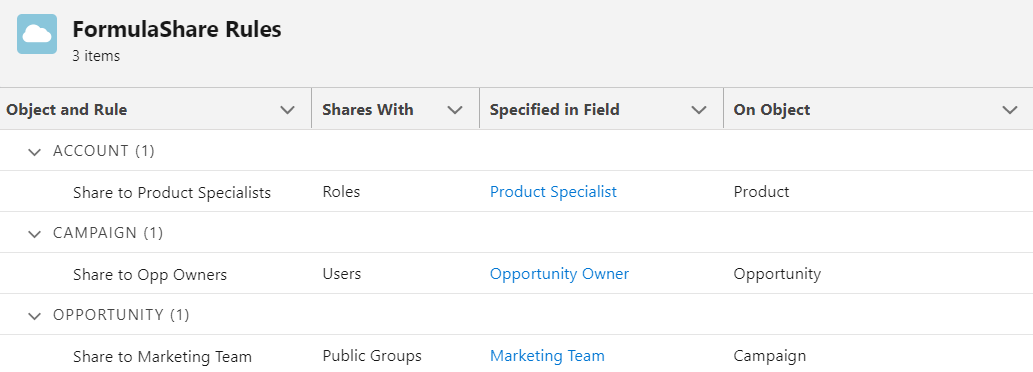The height and width of the screenshot is (372, 1033).
Task: Select the Share to Marketing Team rule
Action: [x=162, y=356]
